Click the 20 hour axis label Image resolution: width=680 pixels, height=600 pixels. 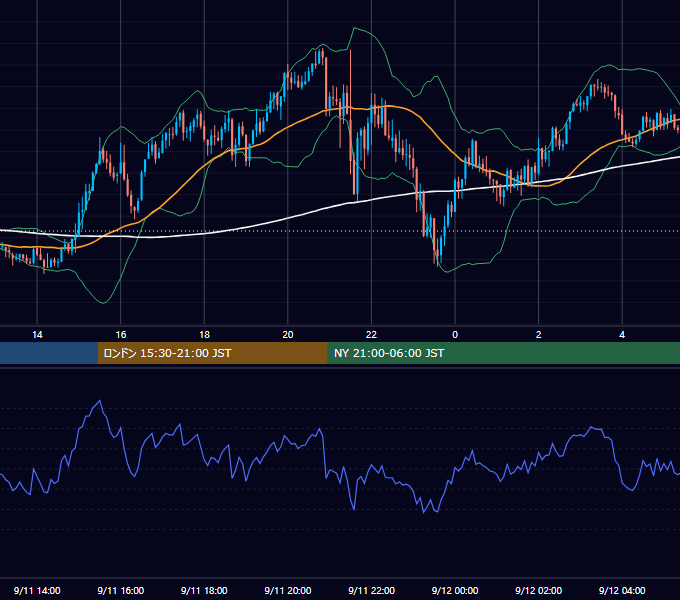pos(288,335)
